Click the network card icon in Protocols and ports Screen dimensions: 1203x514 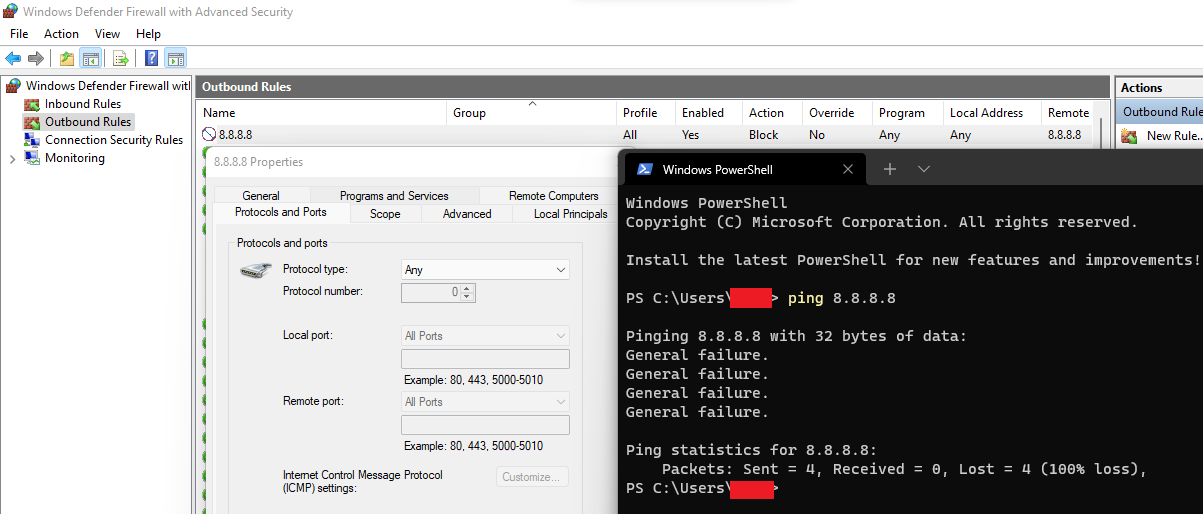[x=255, y=271]
